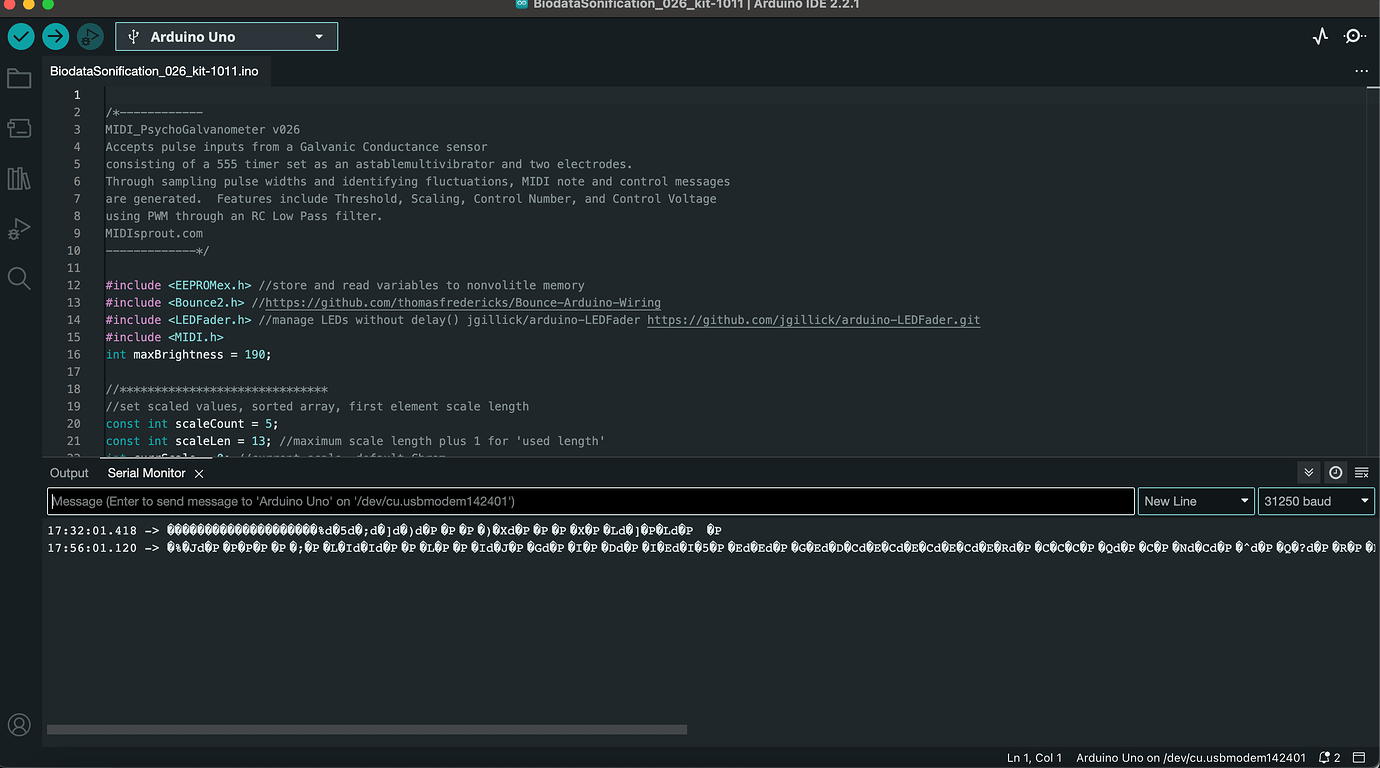Open the Sketchbook sidebar panel
This screenshot has width=1380, height=768.
tap(19, 78)
